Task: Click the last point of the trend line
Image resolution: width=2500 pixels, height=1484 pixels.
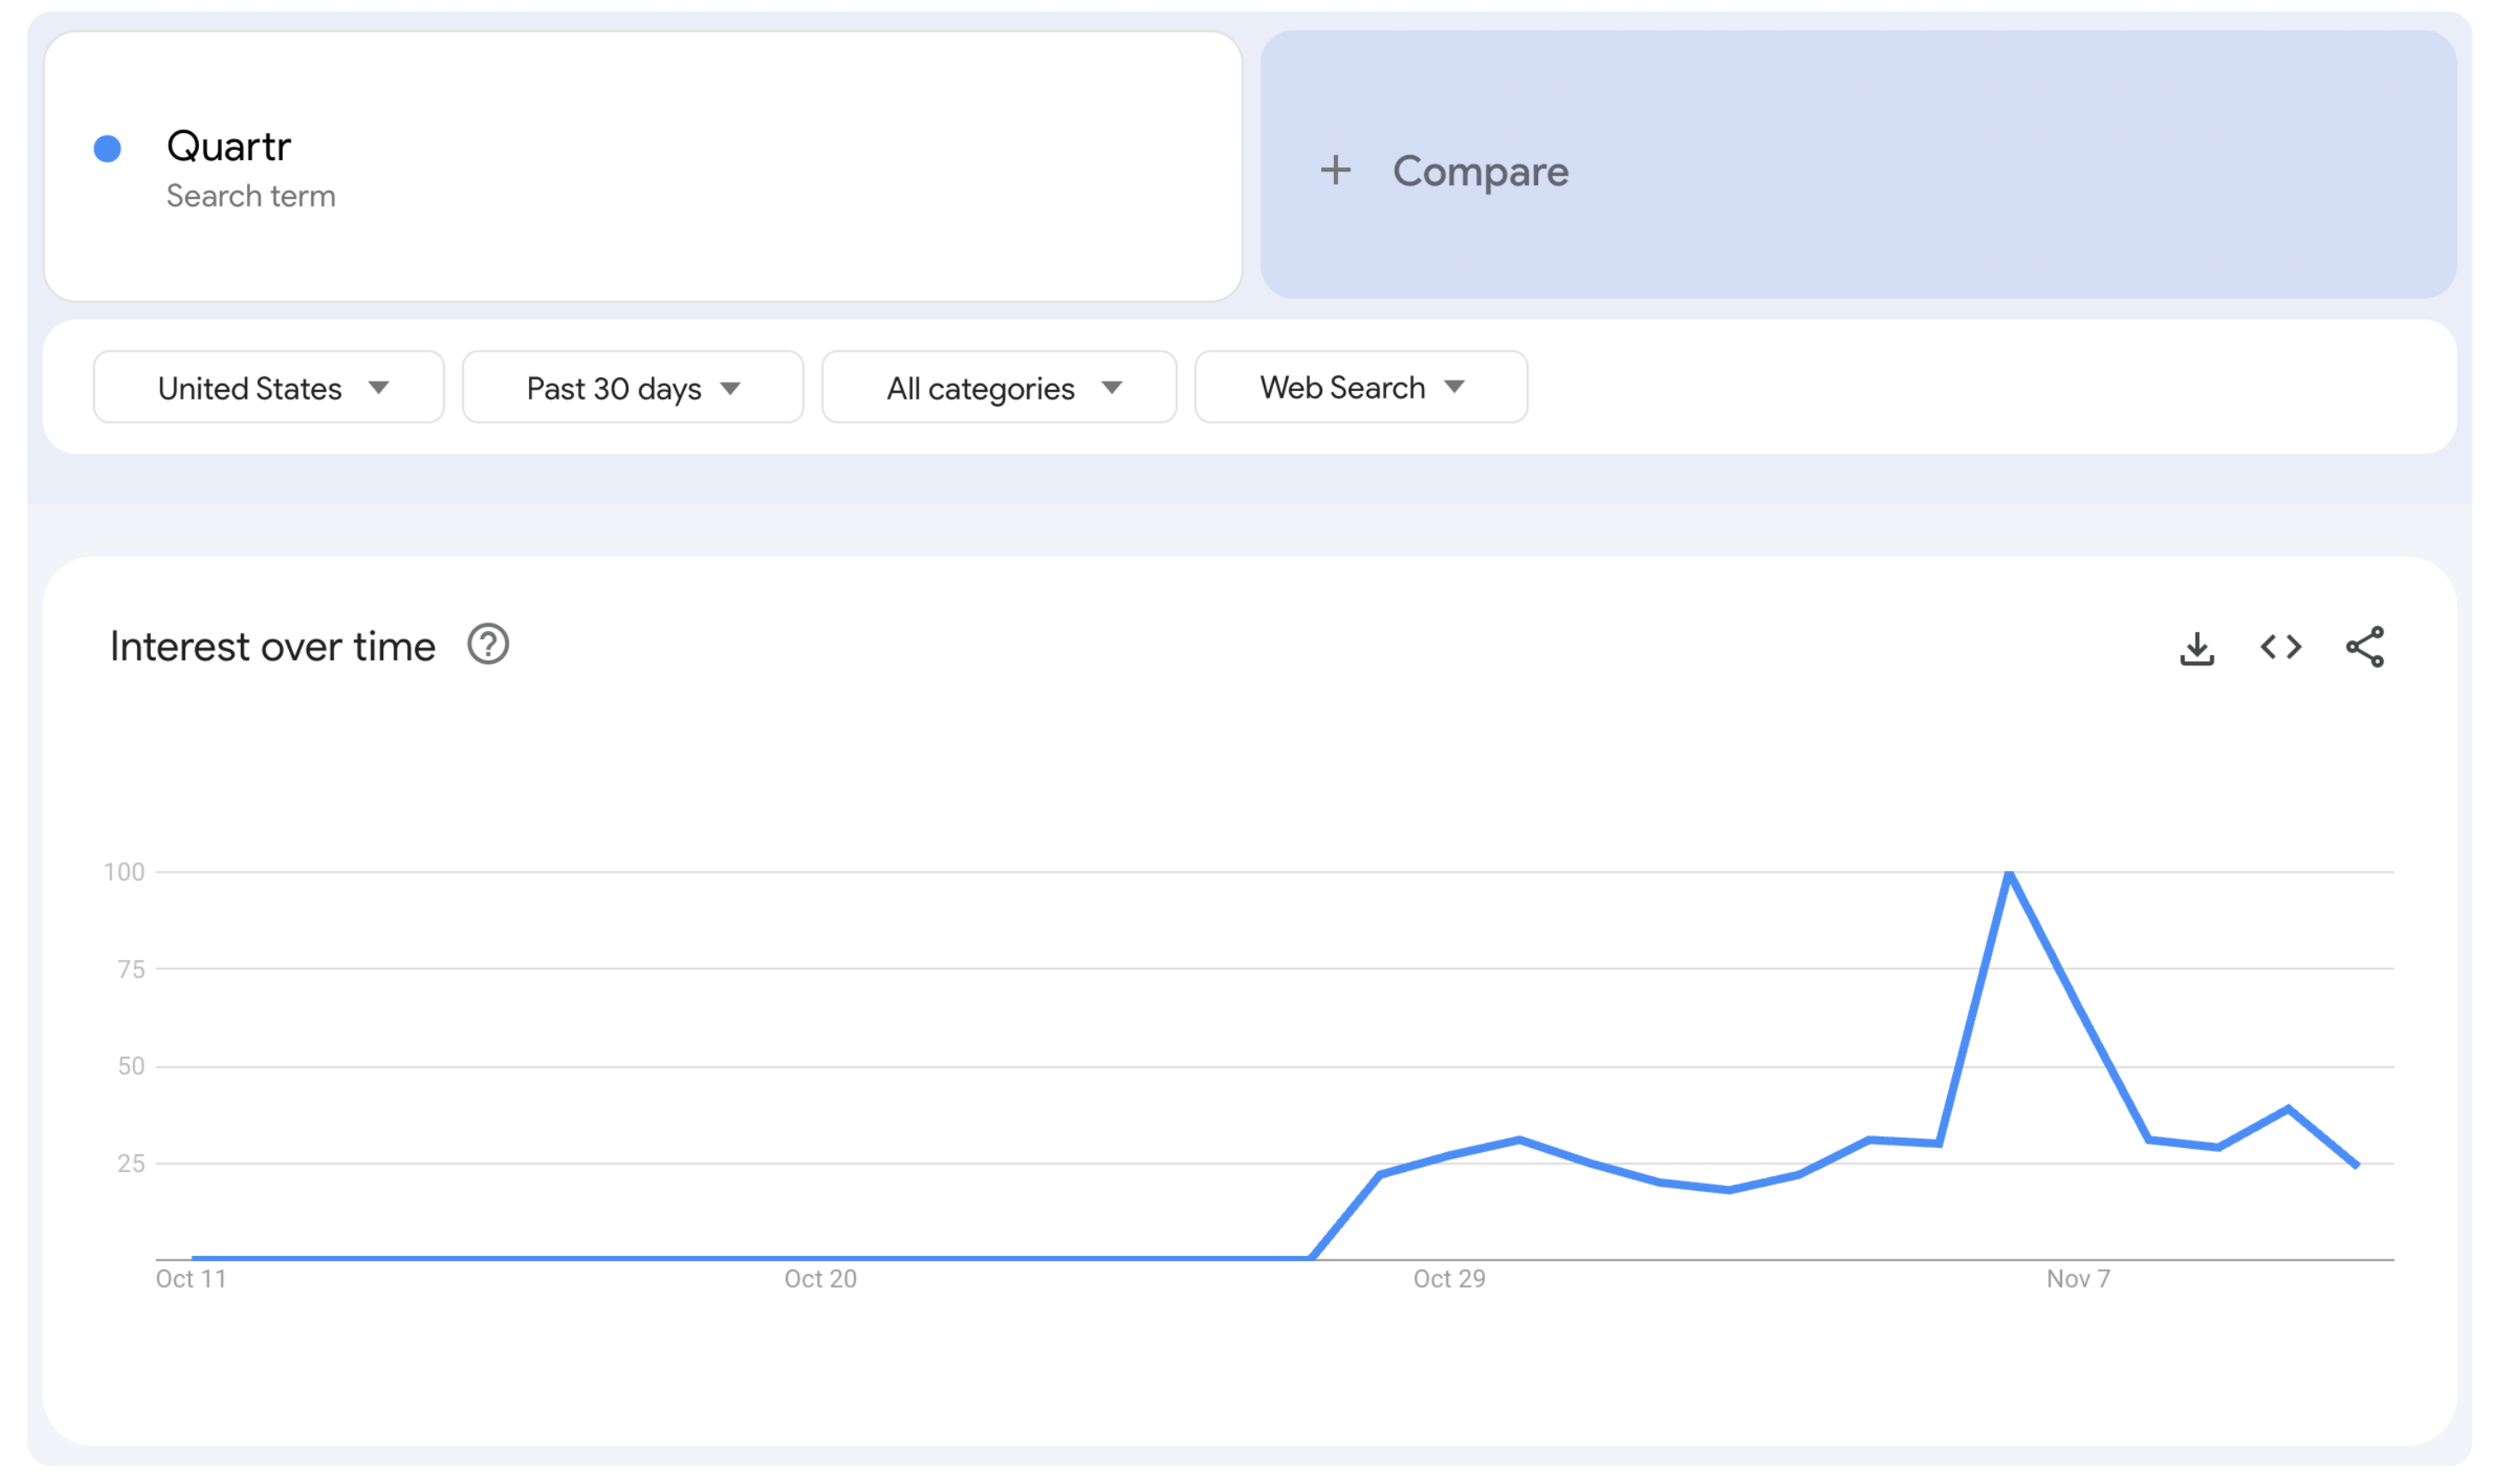Action: pyautogui.click(x=2357, y=1166)
